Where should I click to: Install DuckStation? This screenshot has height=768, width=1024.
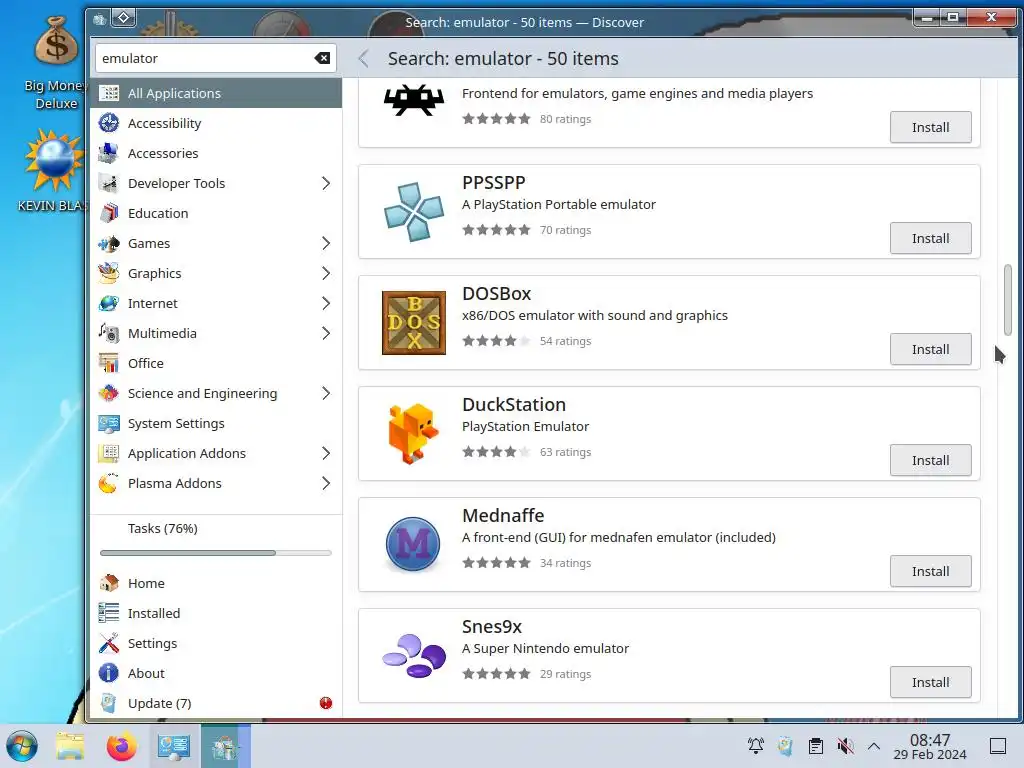[x=930, y=460]
